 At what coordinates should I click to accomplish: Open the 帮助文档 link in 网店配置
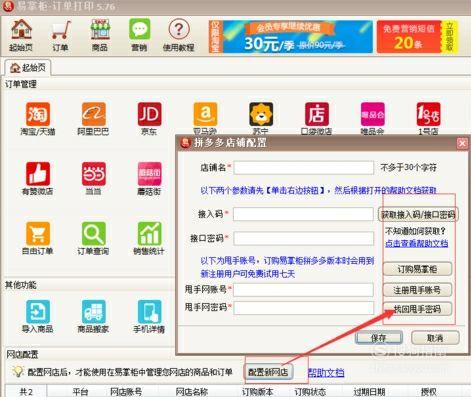pyautogui.click(x=326, y=372)
